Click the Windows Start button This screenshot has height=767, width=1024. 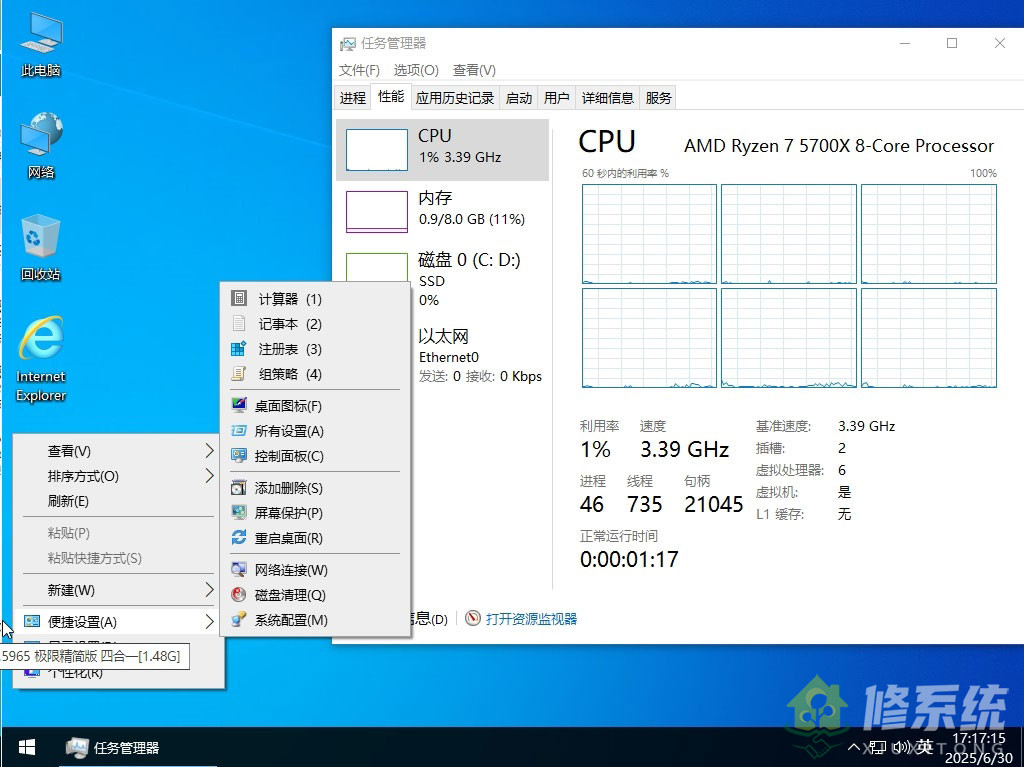tap(25, 747)
